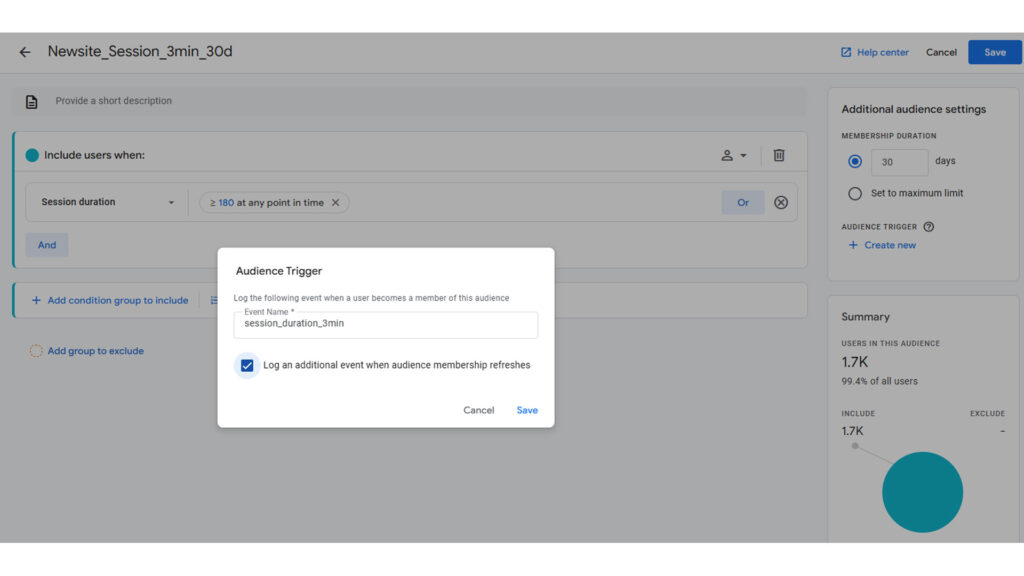Screen dimensions: 1024x576
Task: Delete condition group with trash icon
Action: (x=778, y=155)
